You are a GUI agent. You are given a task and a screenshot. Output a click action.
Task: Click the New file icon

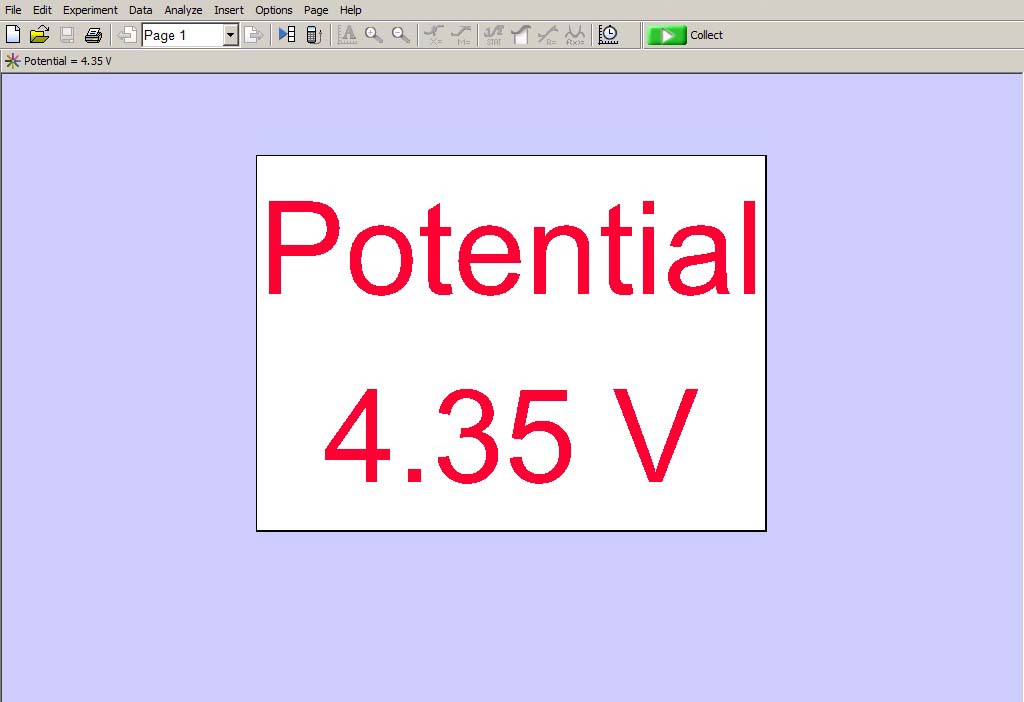pyautogui.click(x=13, y=35)
